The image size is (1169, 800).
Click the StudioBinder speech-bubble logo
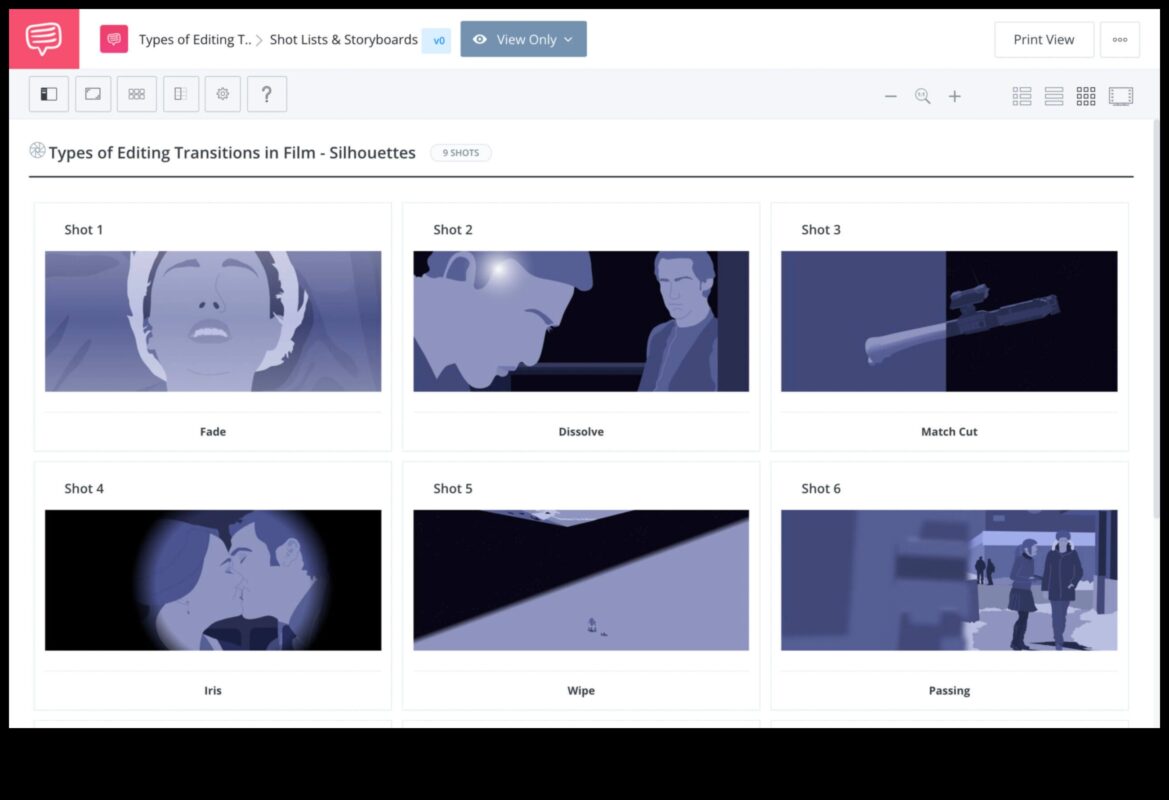click(44, 39)
